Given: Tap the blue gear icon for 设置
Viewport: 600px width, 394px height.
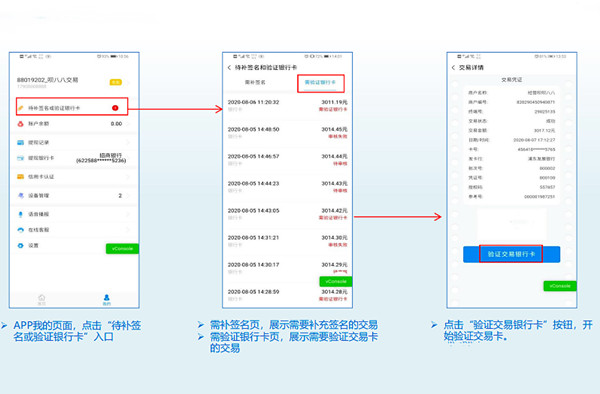Looking at the screenshot, I should point(21,246).
